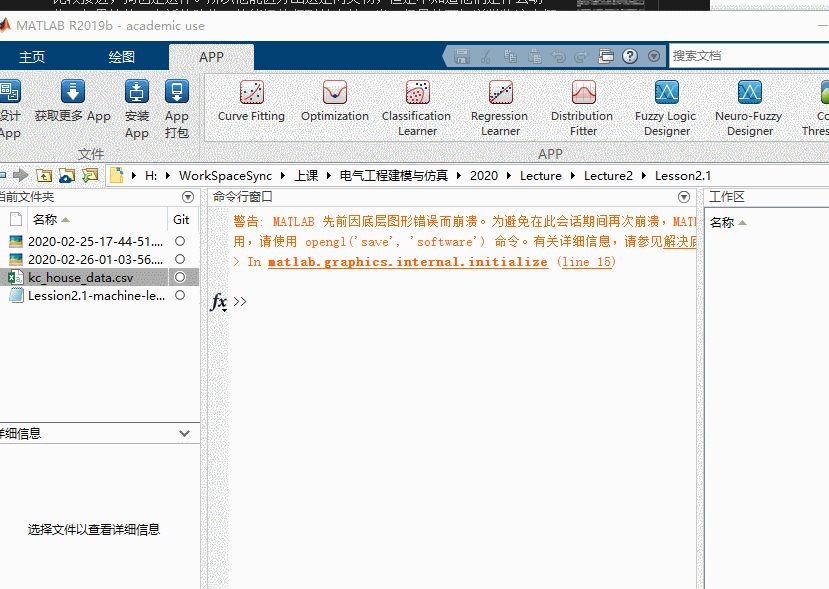Expand the 当前文件夹 panel actions menu
Screen dimensions: 829x589
tap(188, 197)
